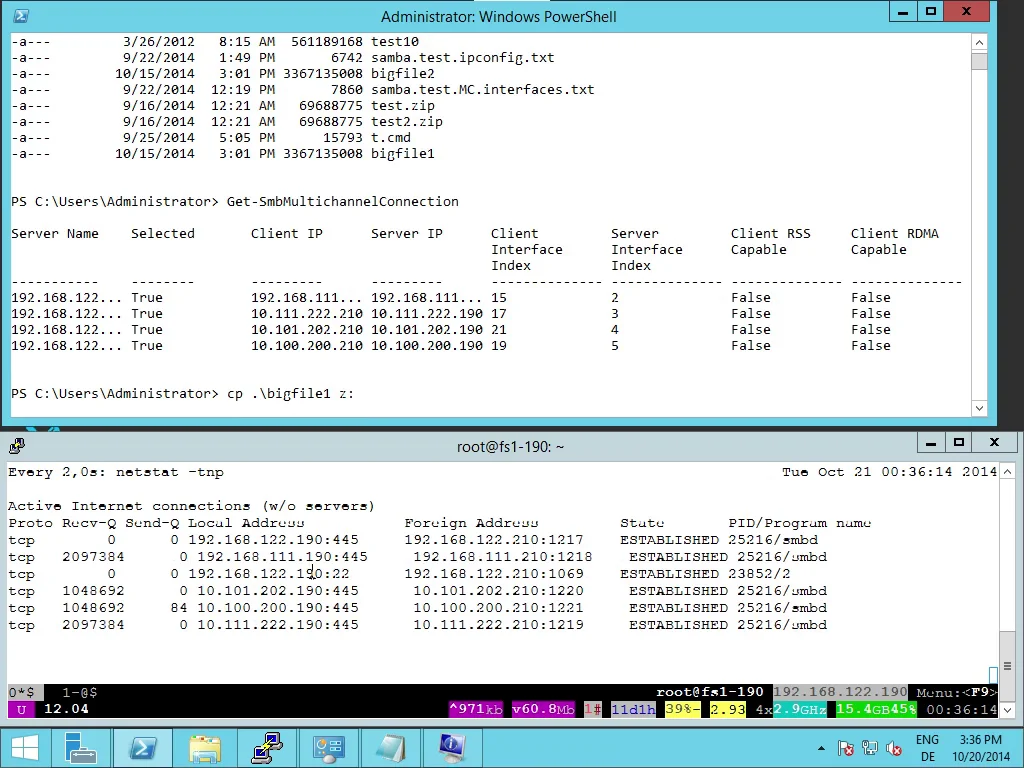
Task: Open the muted volume tray icon
Action: pos(894,748)
